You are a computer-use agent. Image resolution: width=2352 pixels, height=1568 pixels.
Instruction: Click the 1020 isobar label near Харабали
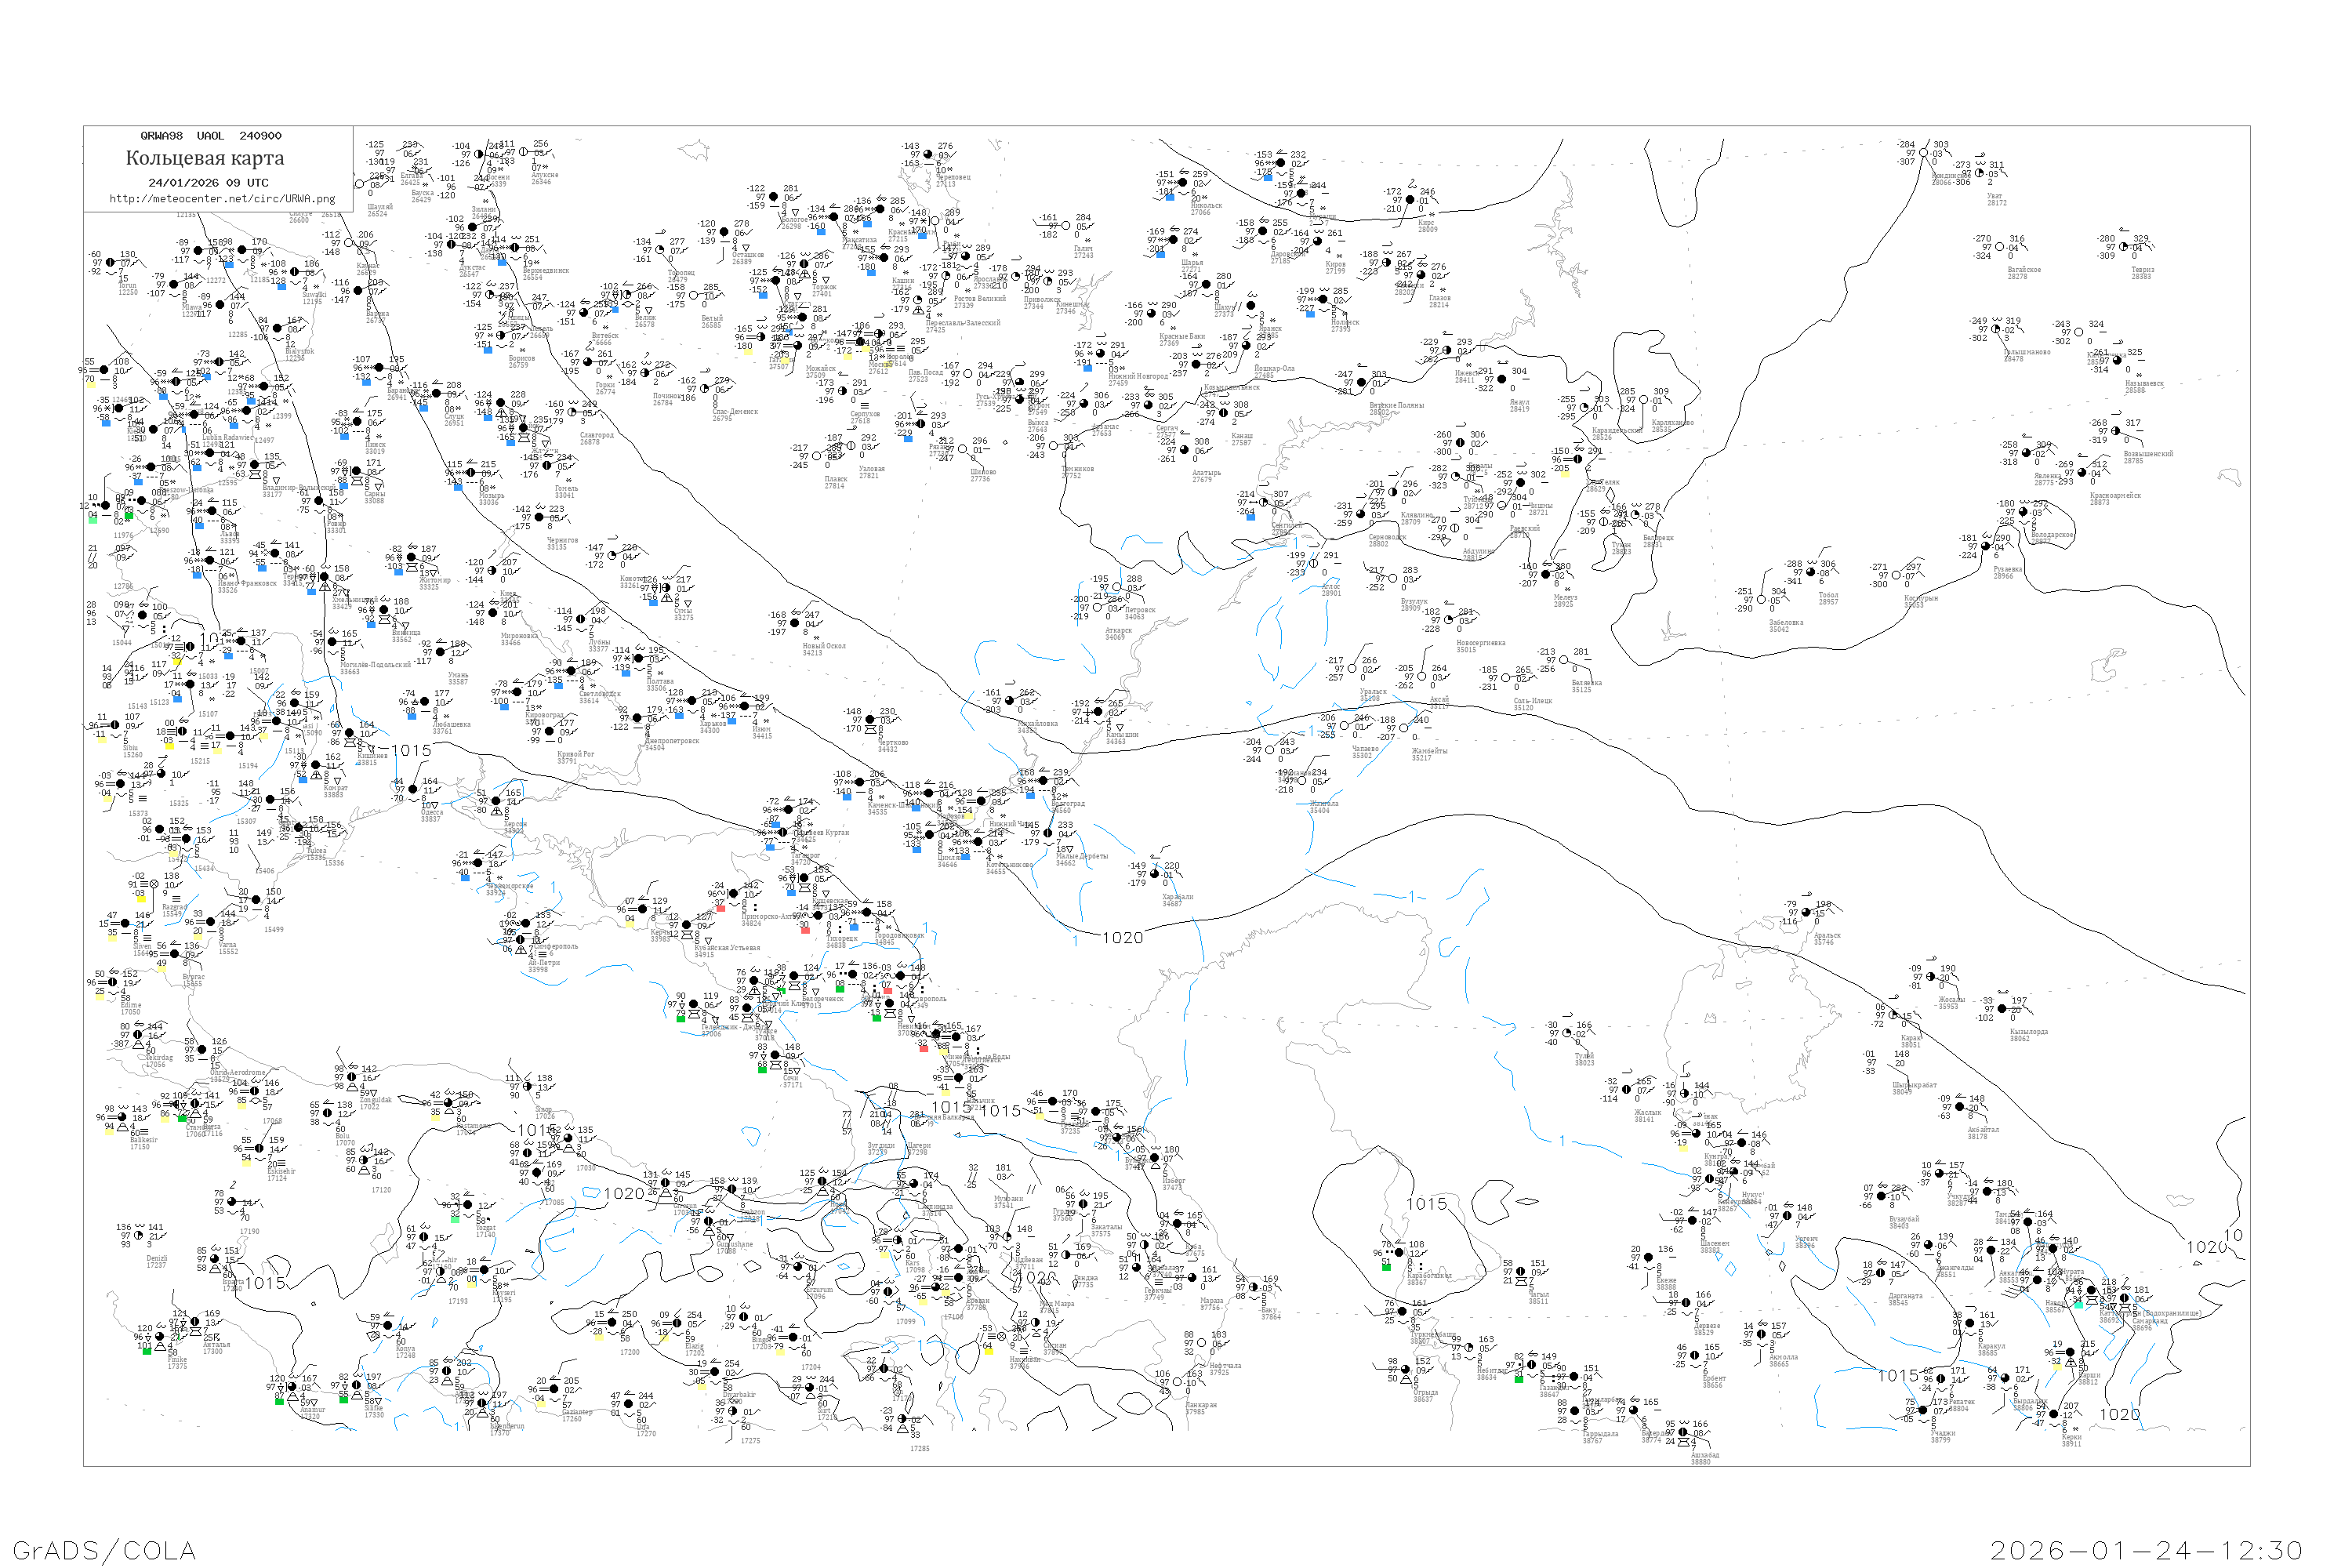pyautogui.click(x=1122, y=938)
